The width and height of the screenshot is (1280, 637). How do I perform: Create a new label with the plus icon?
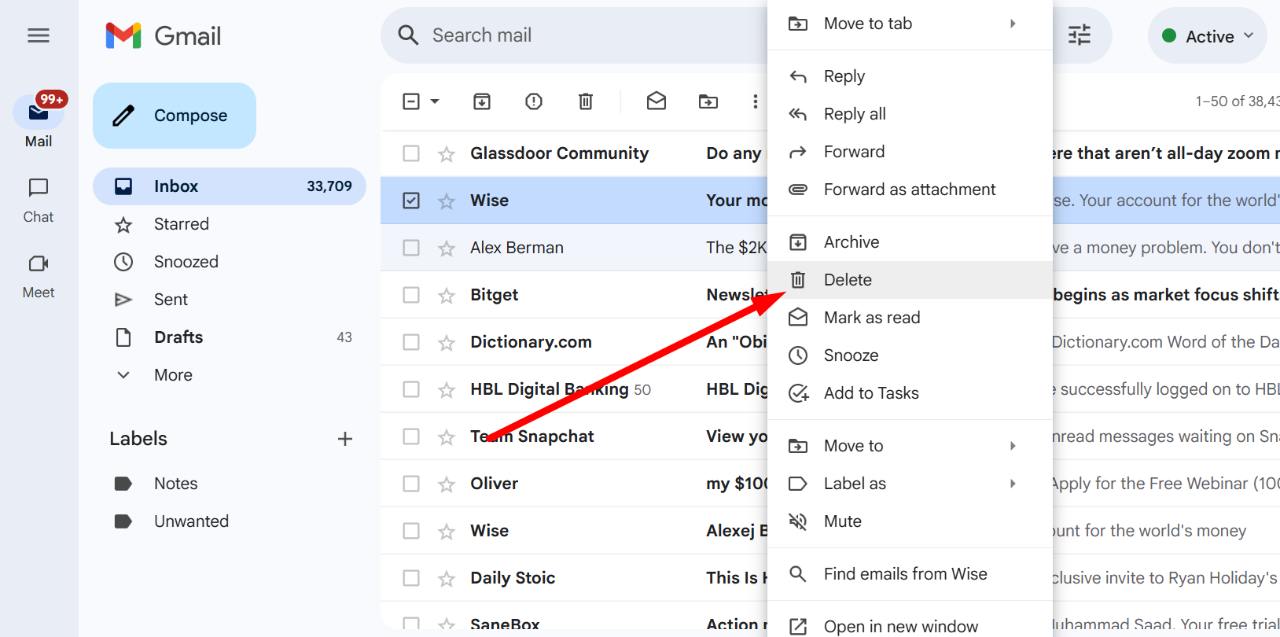345,439
